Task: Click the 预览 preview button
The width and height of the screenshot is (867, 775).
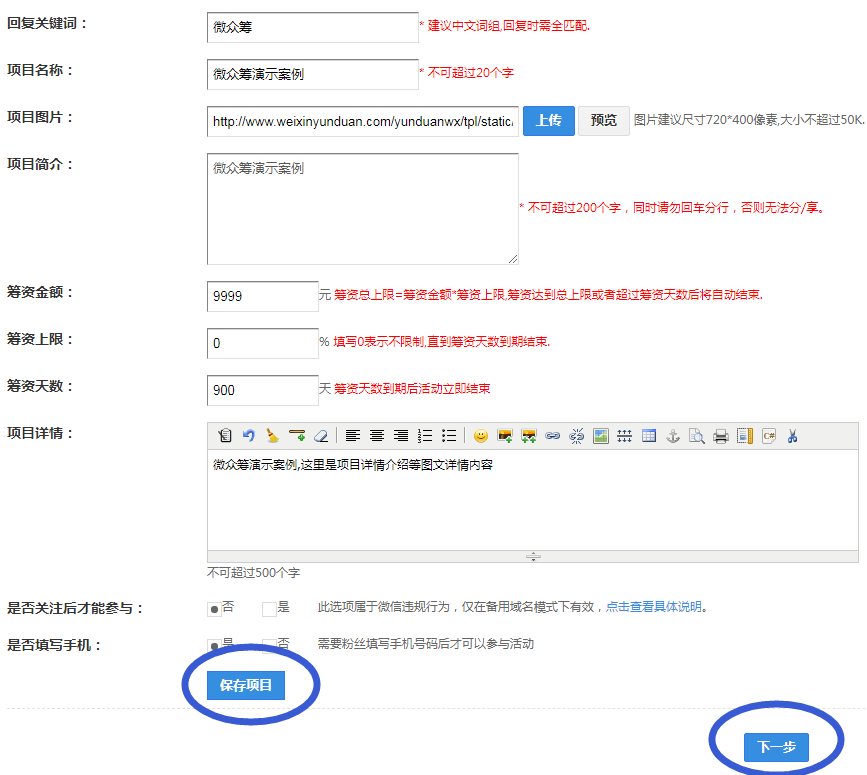Action: (604, 121)
